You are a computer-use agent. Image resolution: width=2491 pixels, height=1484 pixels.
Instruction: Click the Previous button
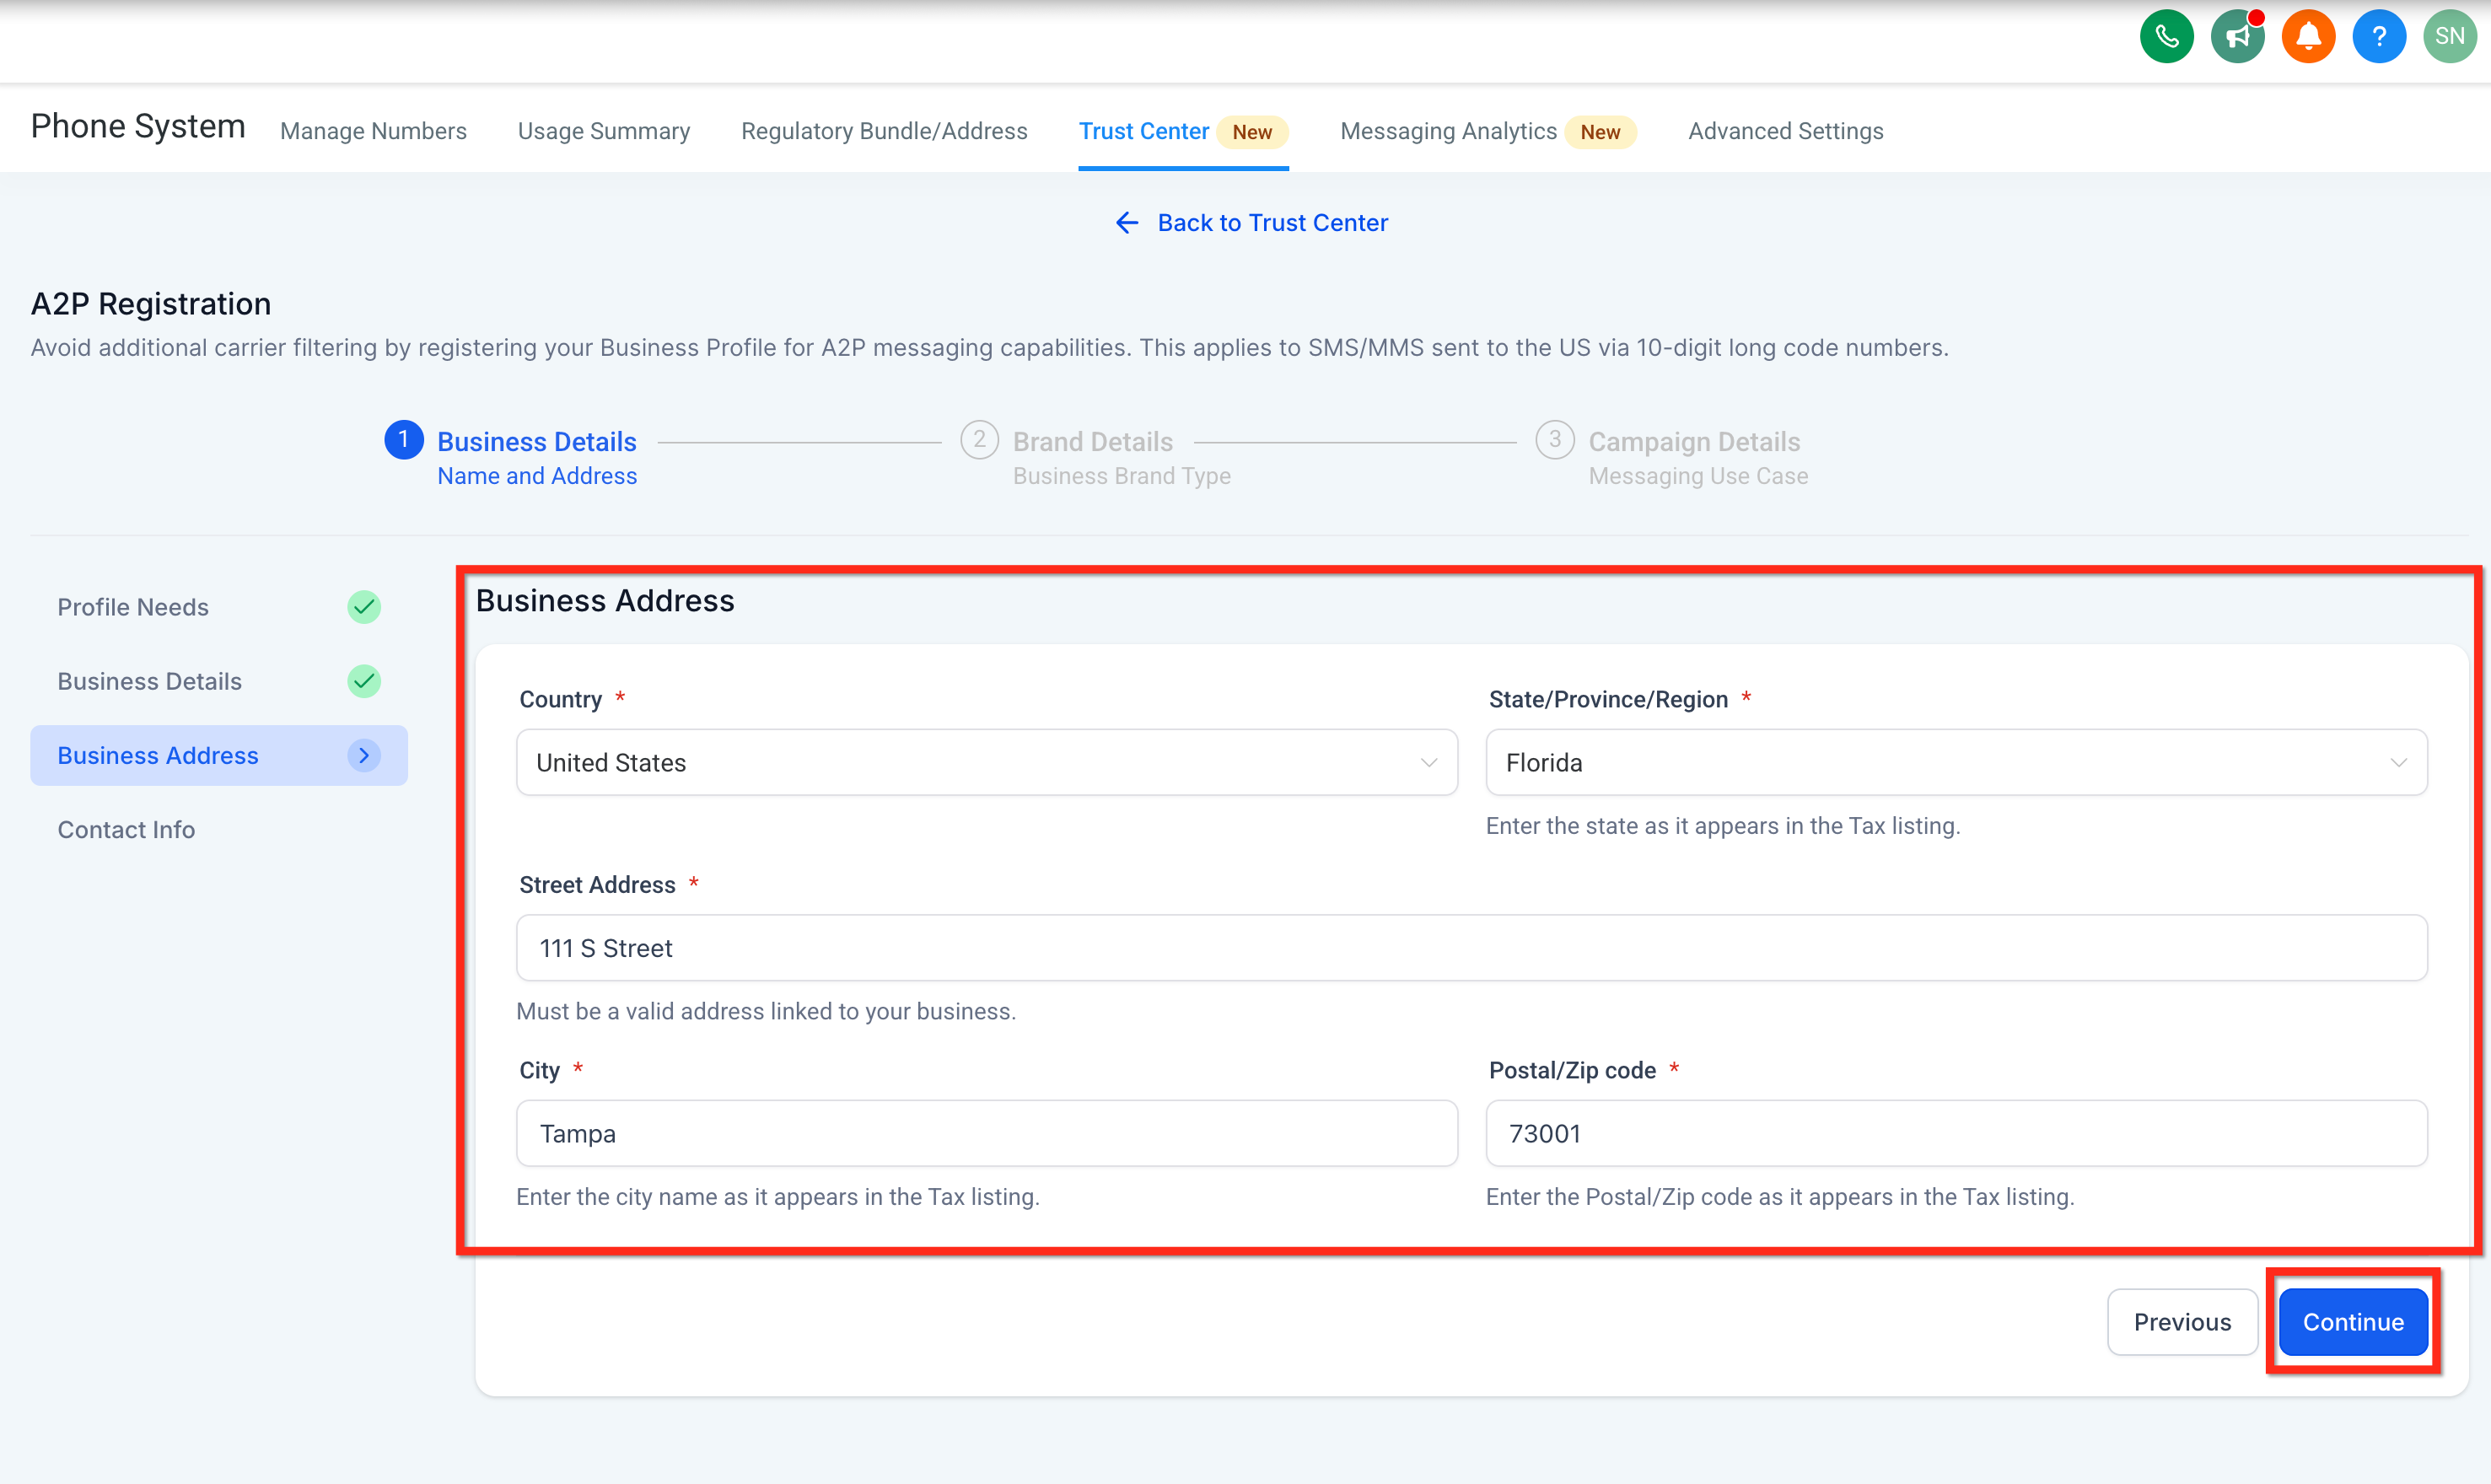pos(2182,1322)
